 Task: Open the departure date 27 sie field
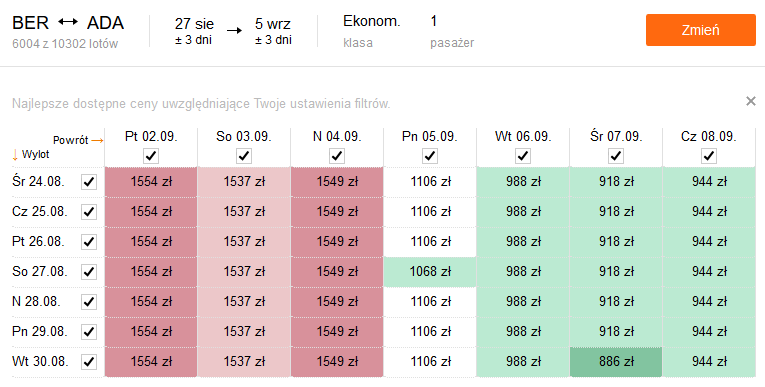pos(194,31)
